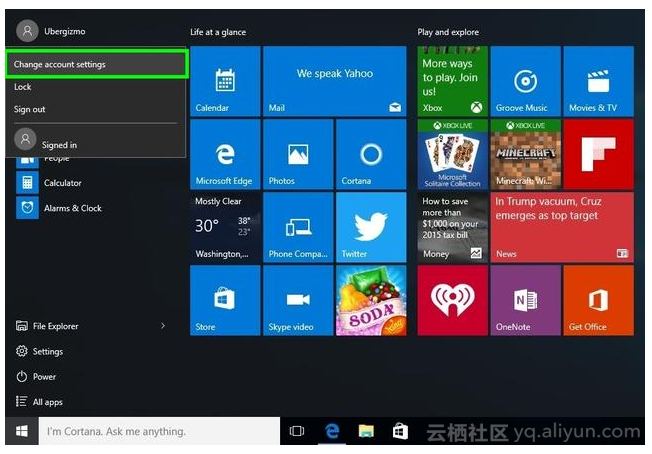This screenshot has height=454, width=652.
Task: Open the Calendar tile
Action: [225, 81]
